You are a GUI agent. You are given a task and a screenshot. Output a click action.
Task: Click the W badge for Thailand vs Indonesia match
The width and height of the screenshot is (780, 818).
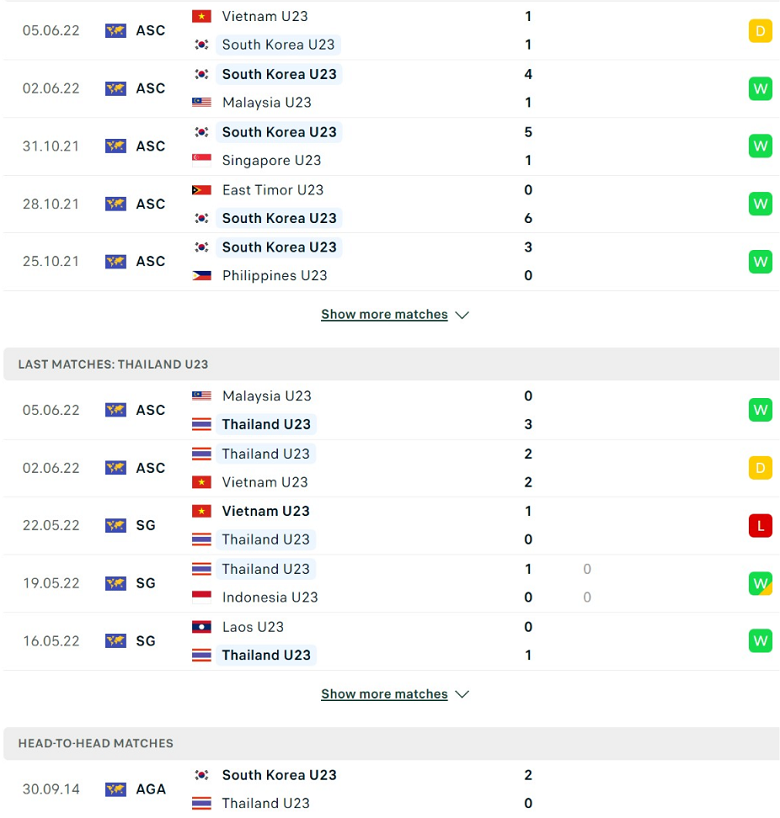click(x=760, y=583)
